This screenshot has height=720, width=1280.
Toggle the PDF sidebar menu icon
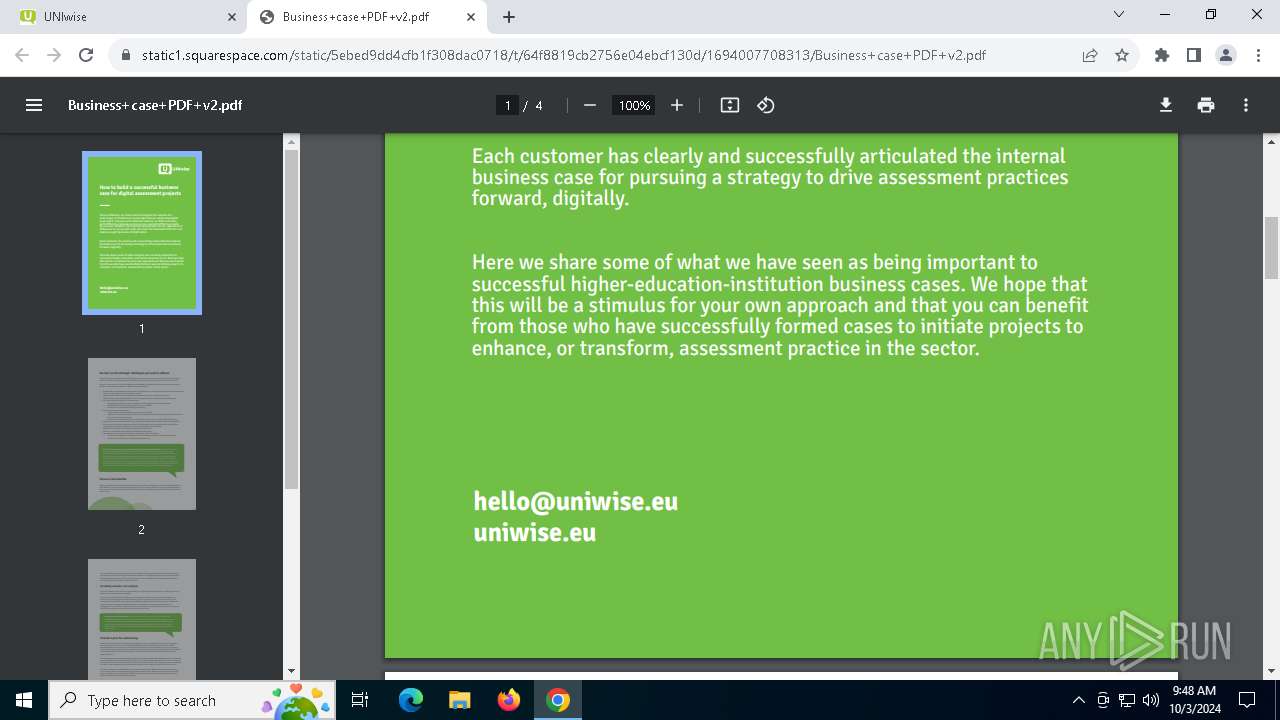pos(34,105)
